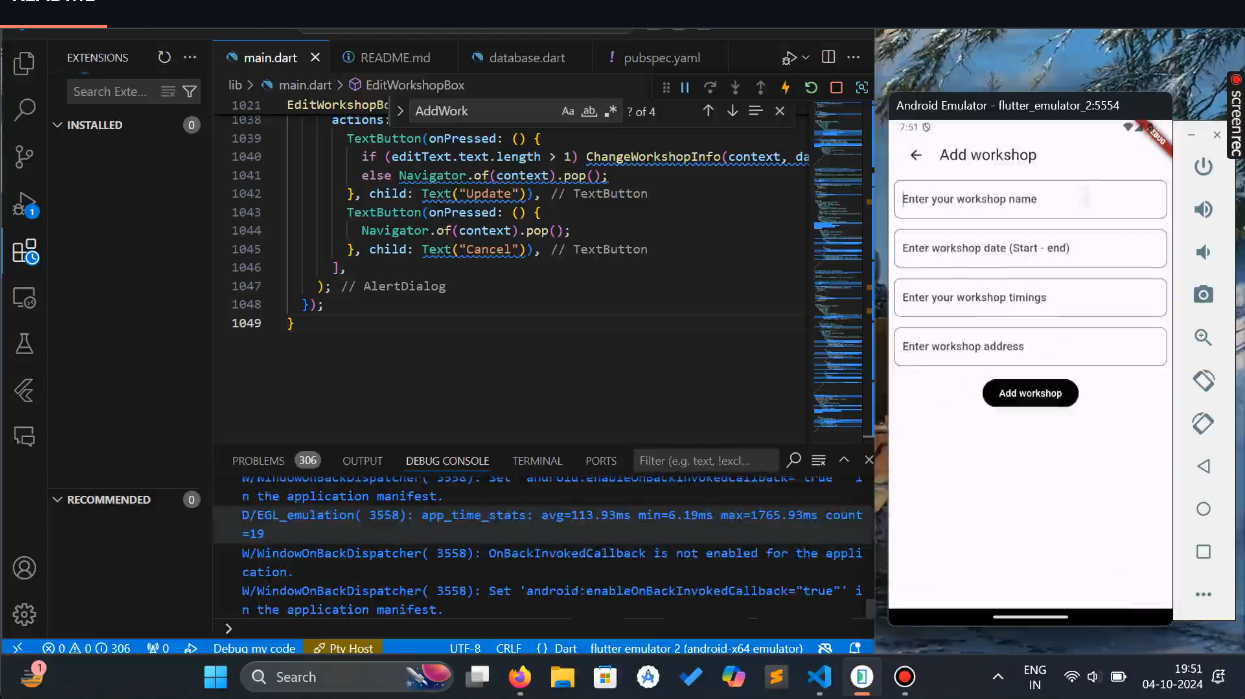Take an emulator screenshot with the camera icon

[x=1203, y=294]
